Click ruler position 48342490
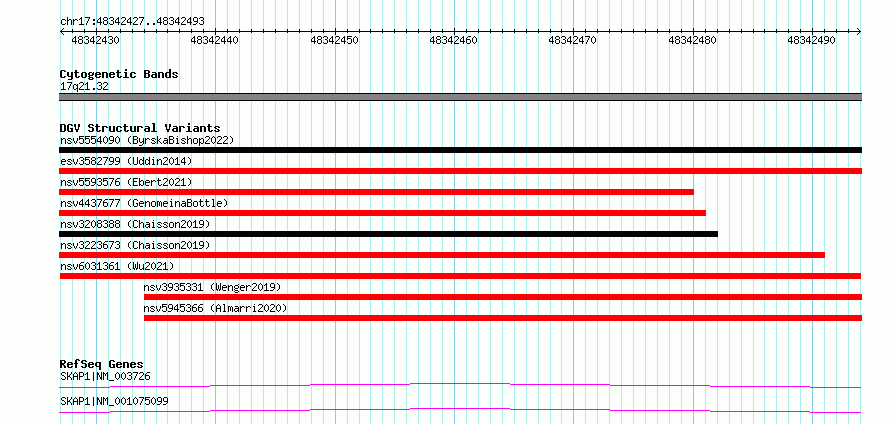 click(x=812, y=40)
